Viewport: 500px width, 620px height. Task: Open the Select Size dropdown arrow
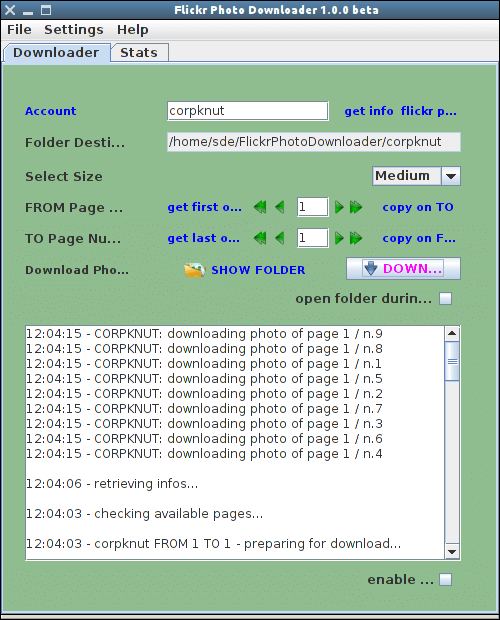coord(451,176)
